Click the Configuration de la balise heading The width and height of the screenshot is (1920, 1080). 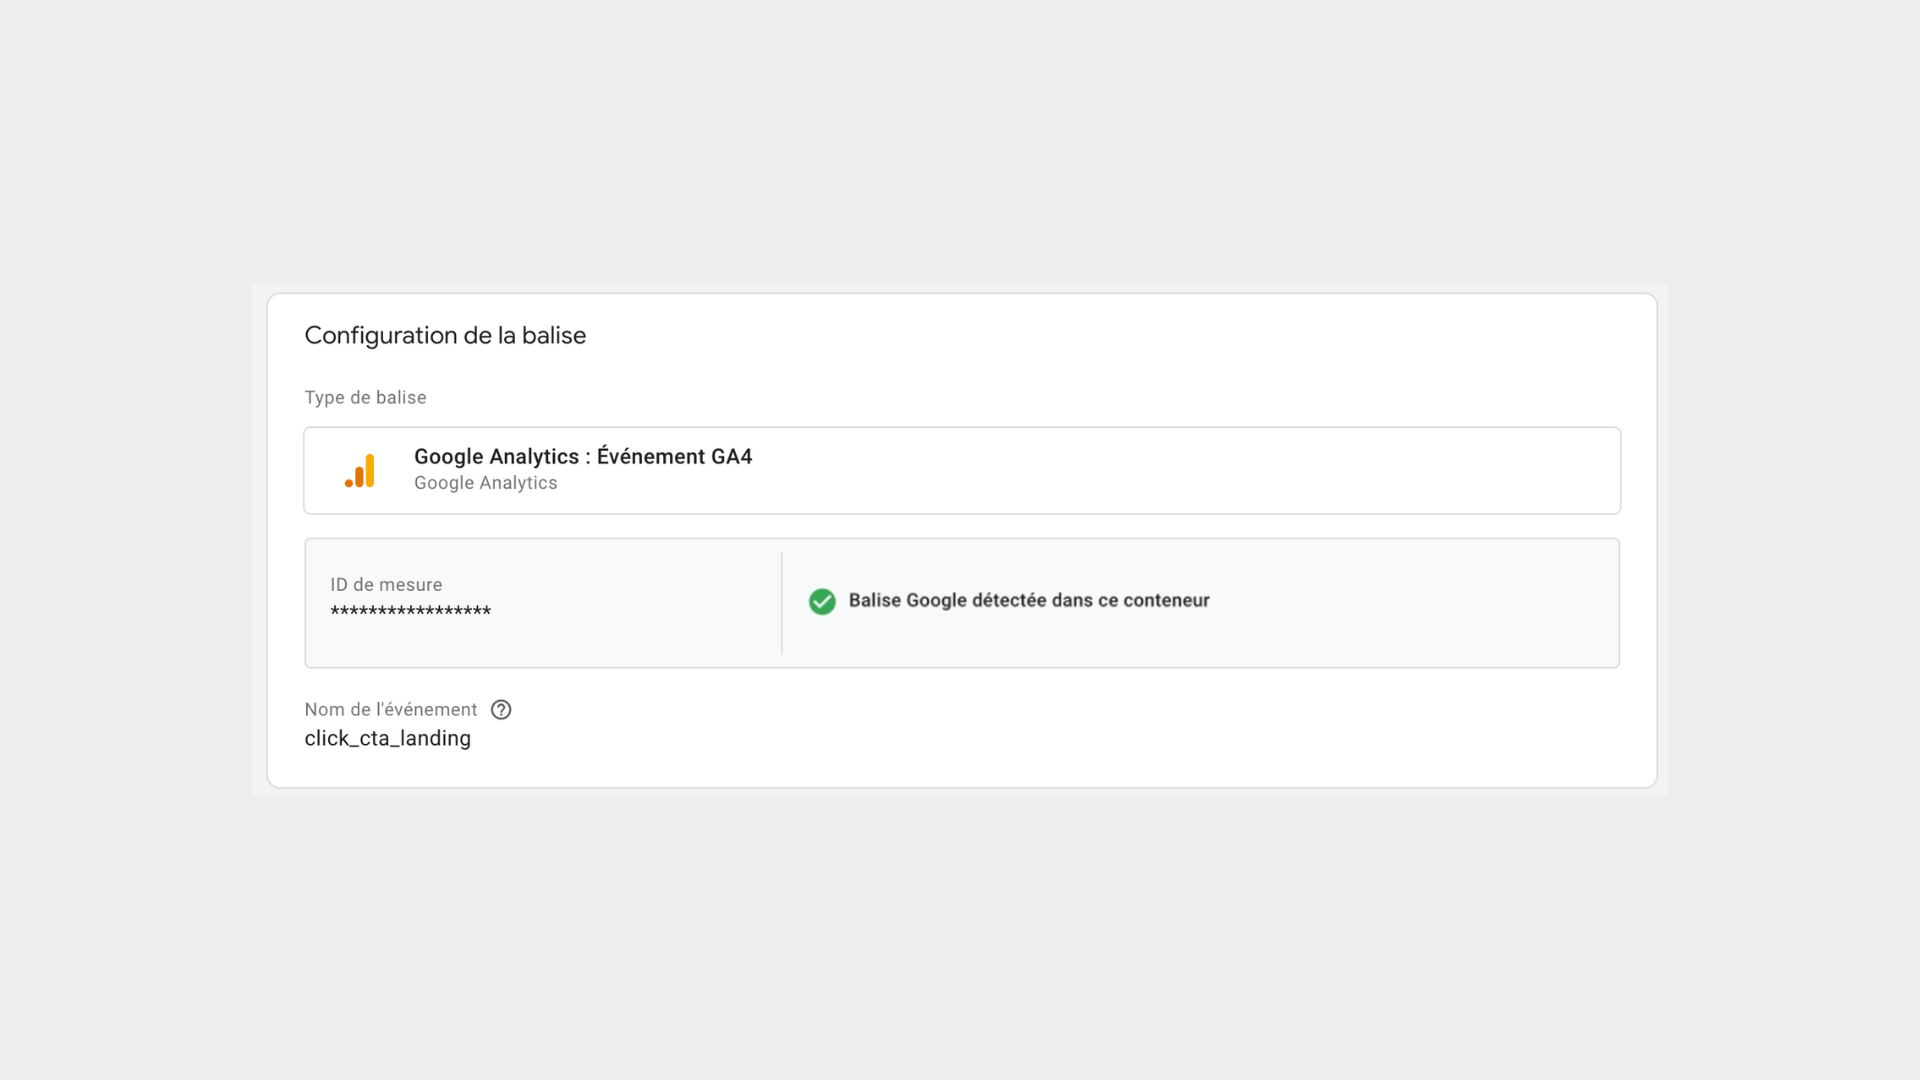point(445,336)
